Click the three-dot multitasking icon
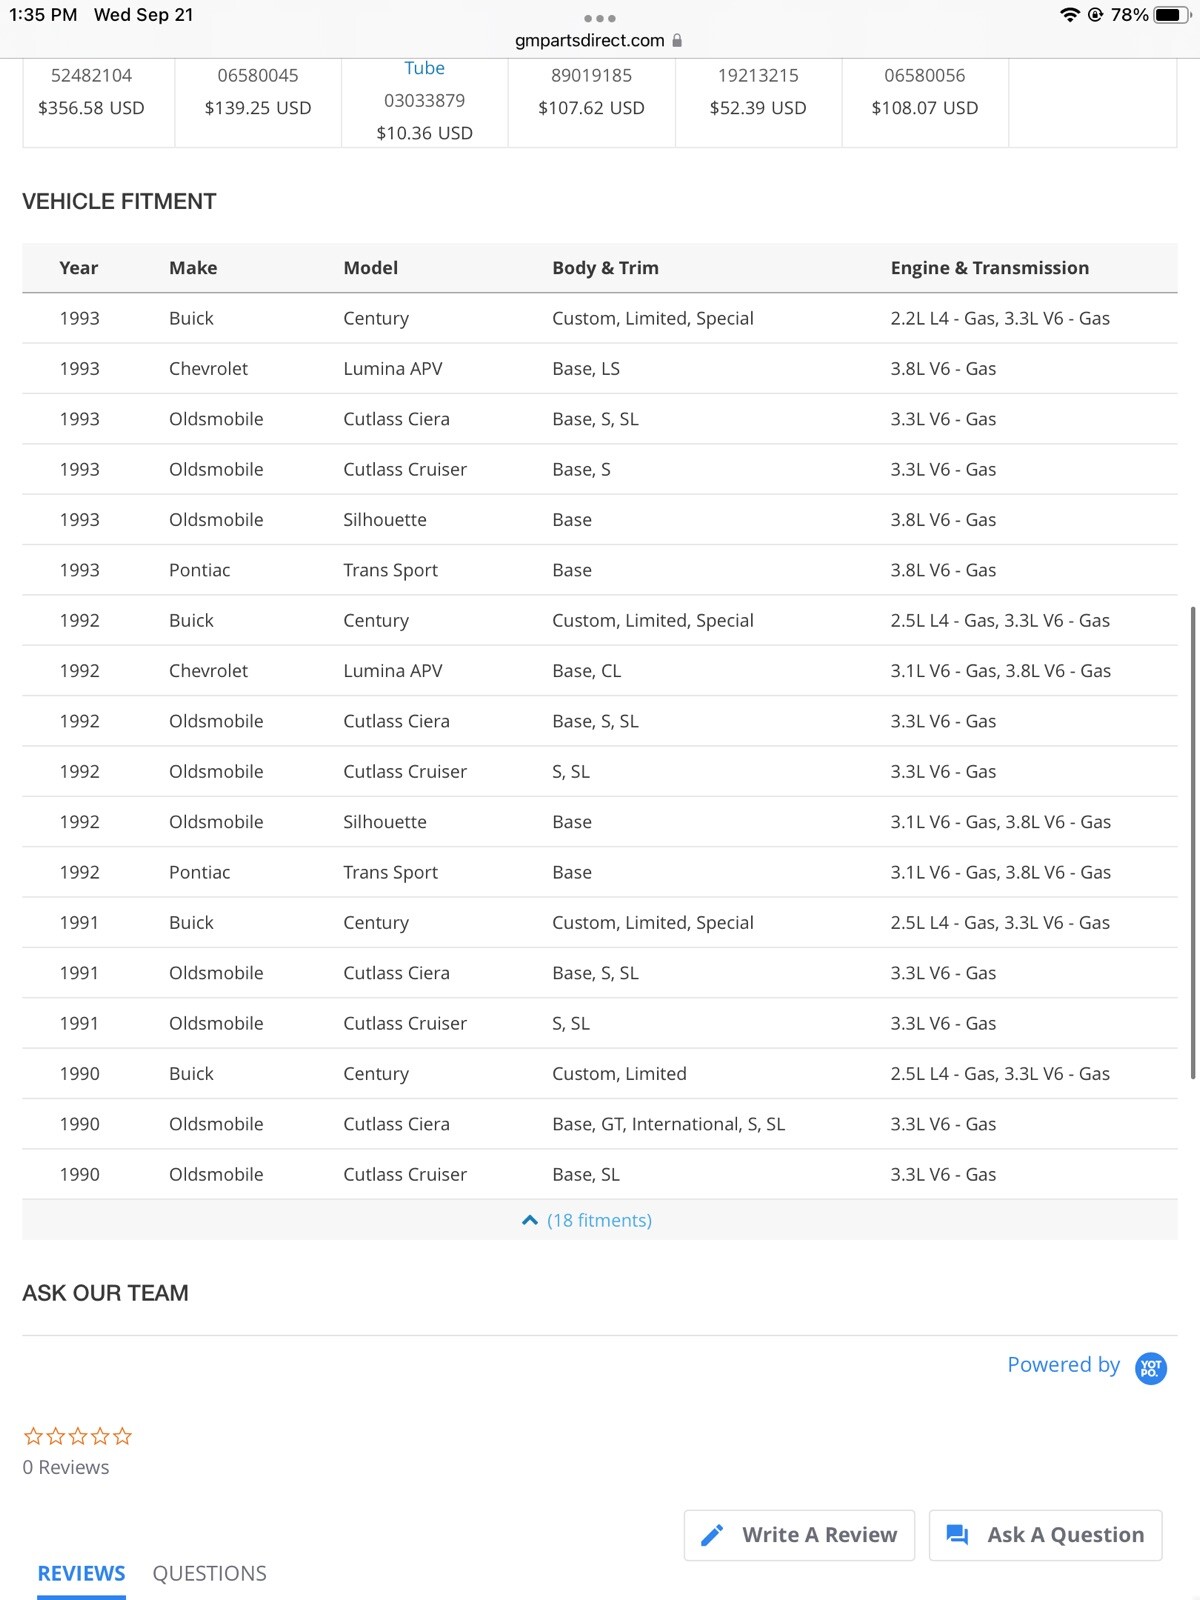This screenshot has height=1600, width=1200. pyautogui.click(x=599, y=18)
